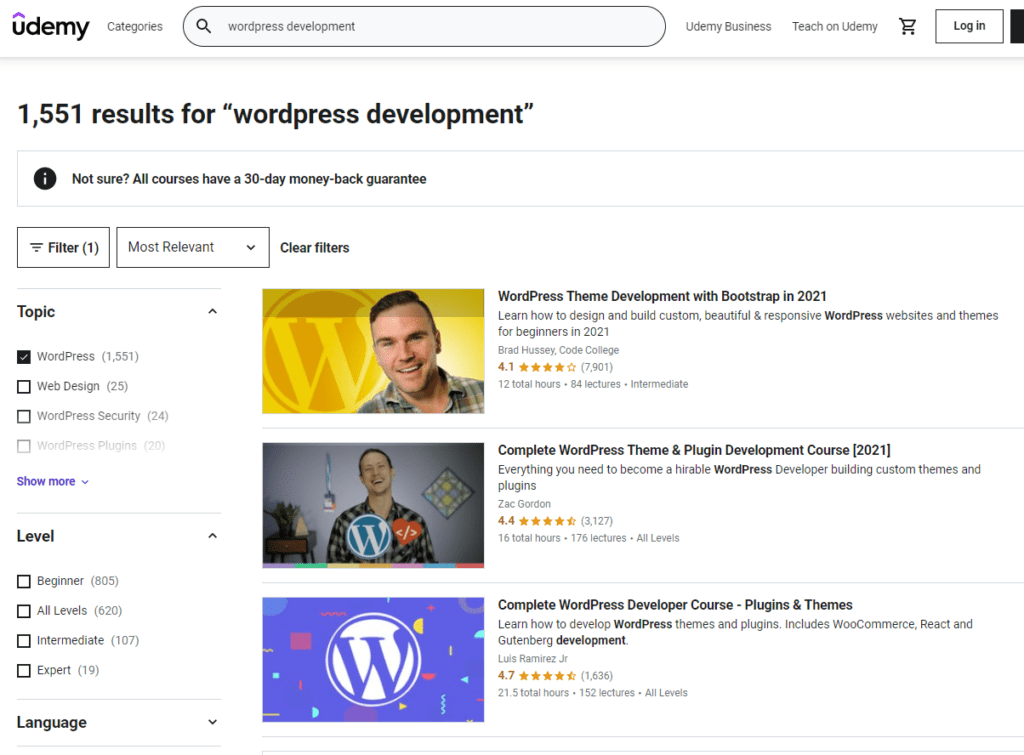Image resolution: width=1024 pixels, height=755 pixels.
Task: Collapse the Topic section
Action: (x=212, y=311)
